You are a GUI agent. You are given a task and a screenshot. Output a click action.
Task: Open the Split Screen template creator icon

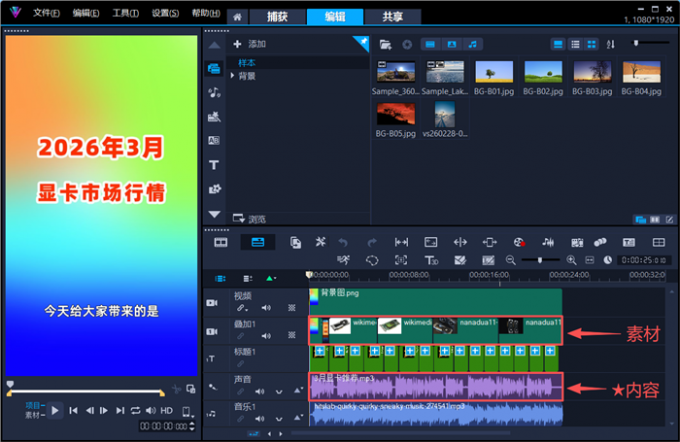[658, 242]
